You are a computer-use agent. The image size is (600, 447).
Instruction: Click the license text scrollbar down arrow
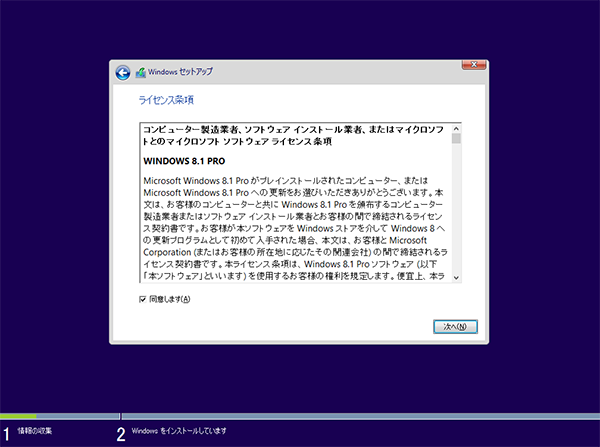[x=456, y=277]
